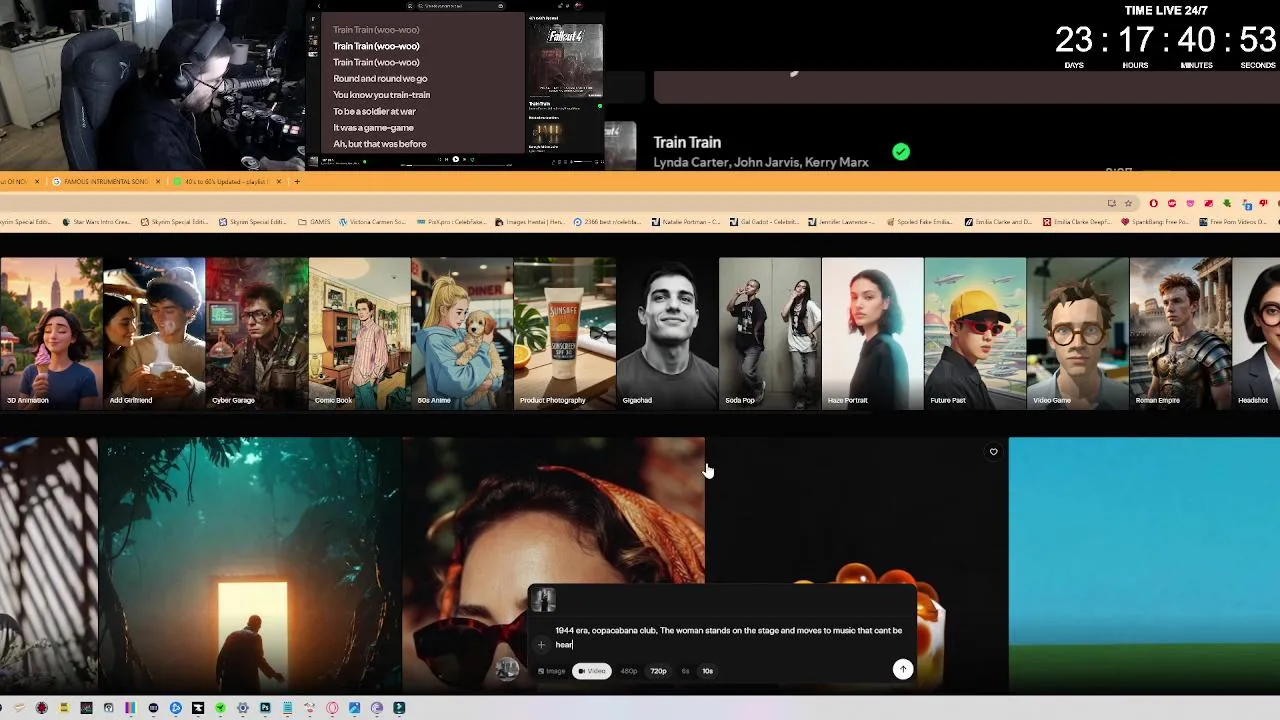Set video duration to 6s

pyautogui.click(x=685, y=671)
